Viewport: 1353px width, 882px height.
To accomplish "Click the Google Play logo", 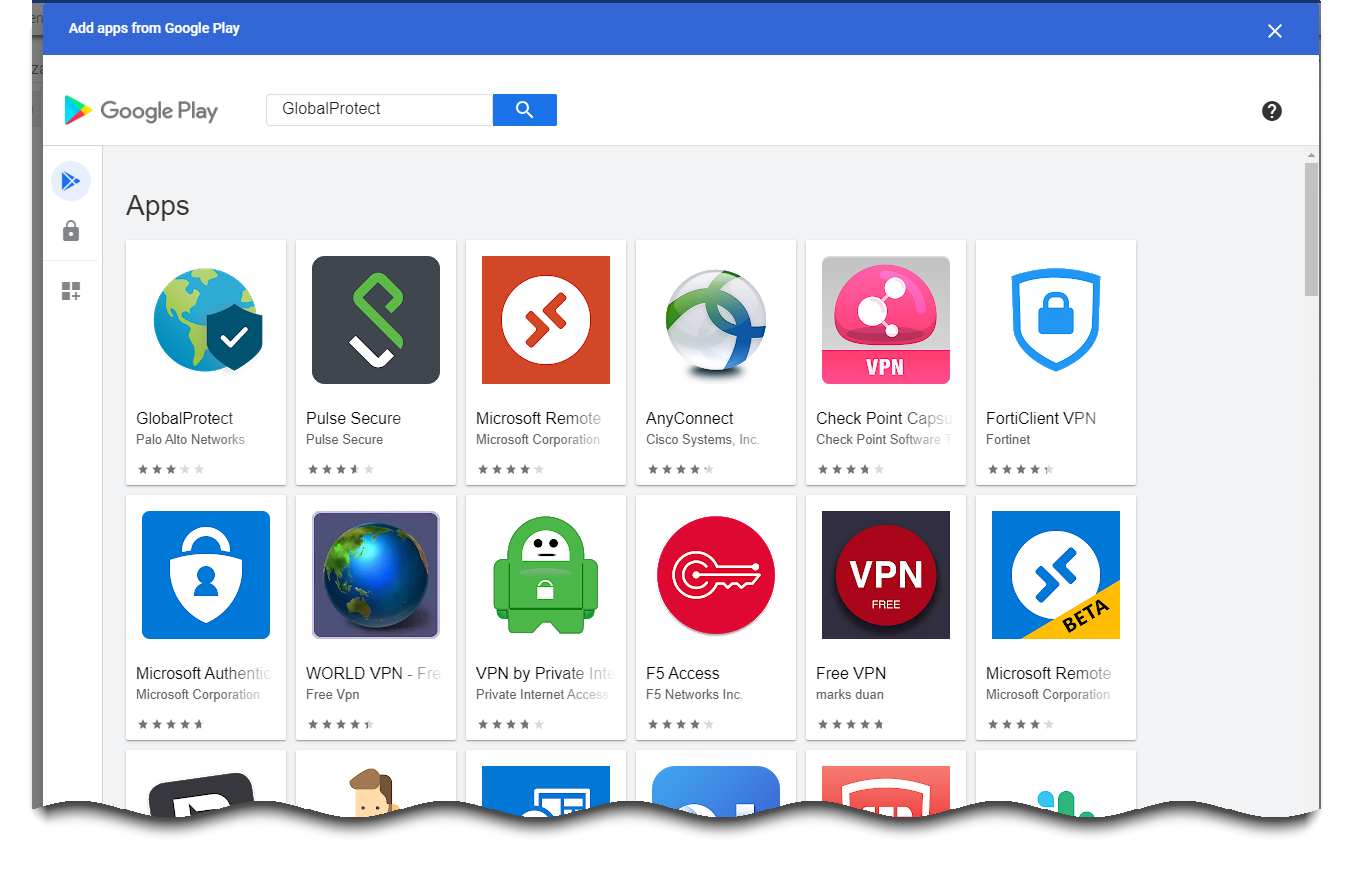I will [141, 111].
